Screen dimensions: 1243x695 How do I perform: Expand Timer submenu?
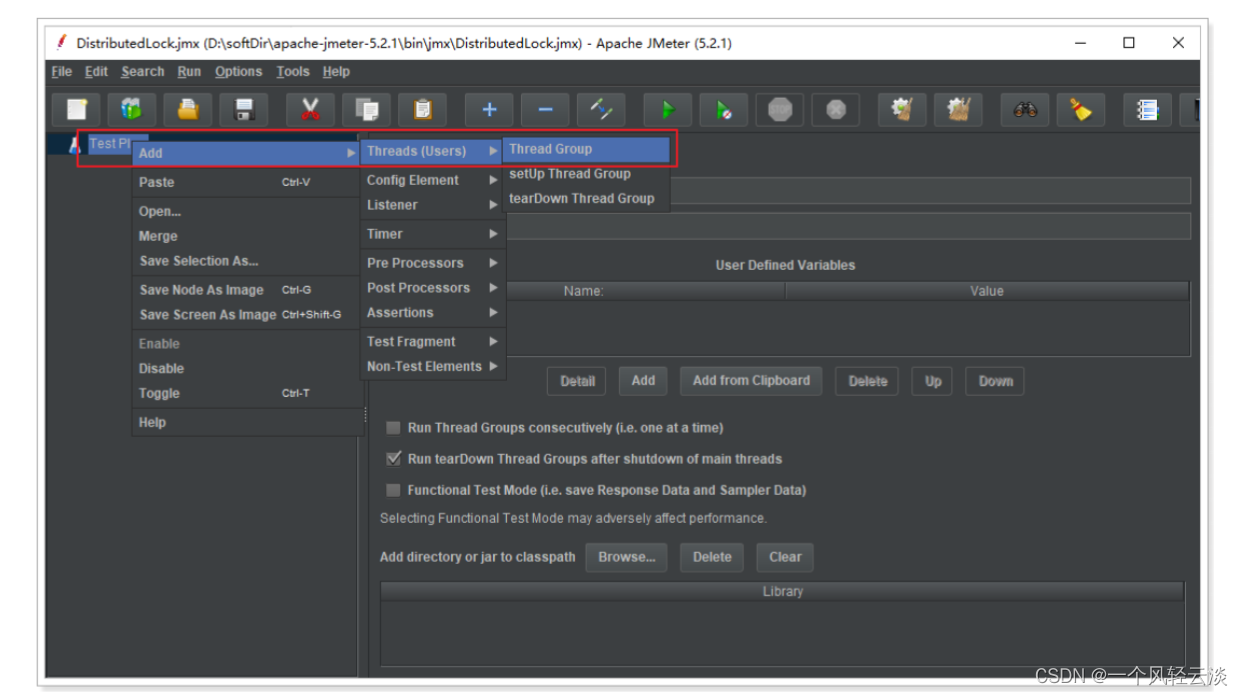(432, 234)
